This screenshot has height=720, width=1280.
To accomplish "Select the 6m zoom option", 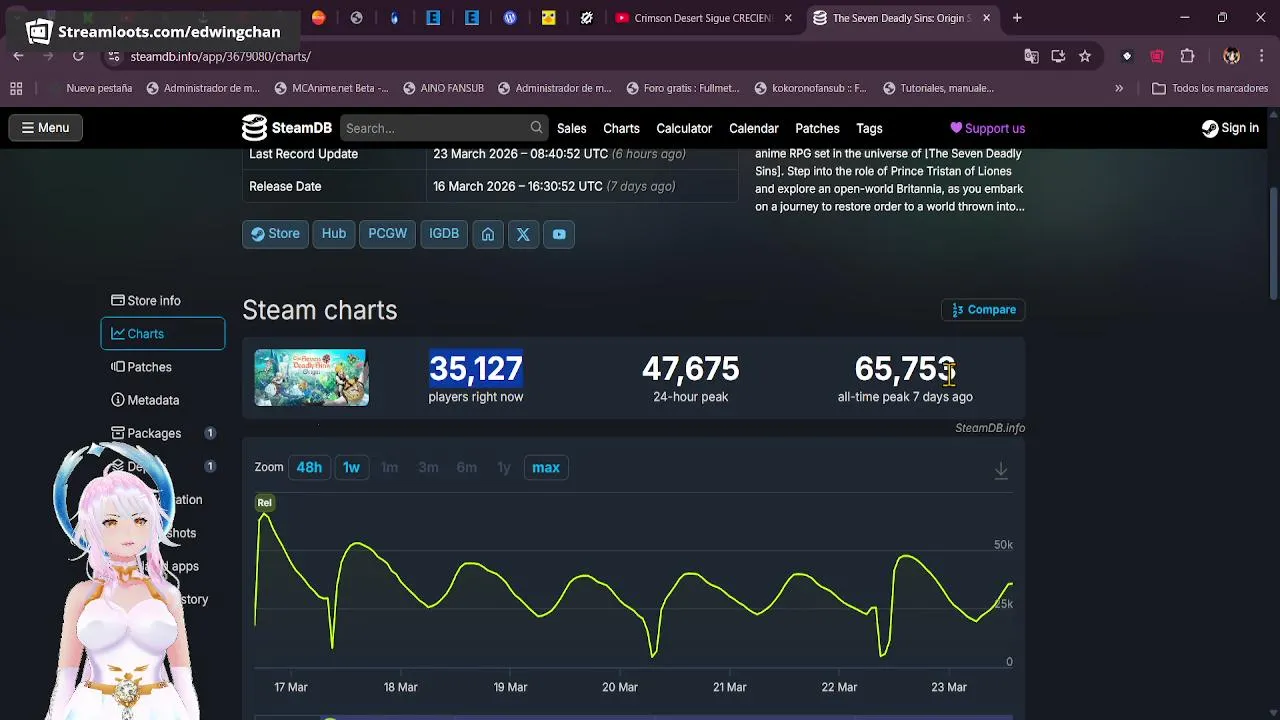I will (466, 467).
